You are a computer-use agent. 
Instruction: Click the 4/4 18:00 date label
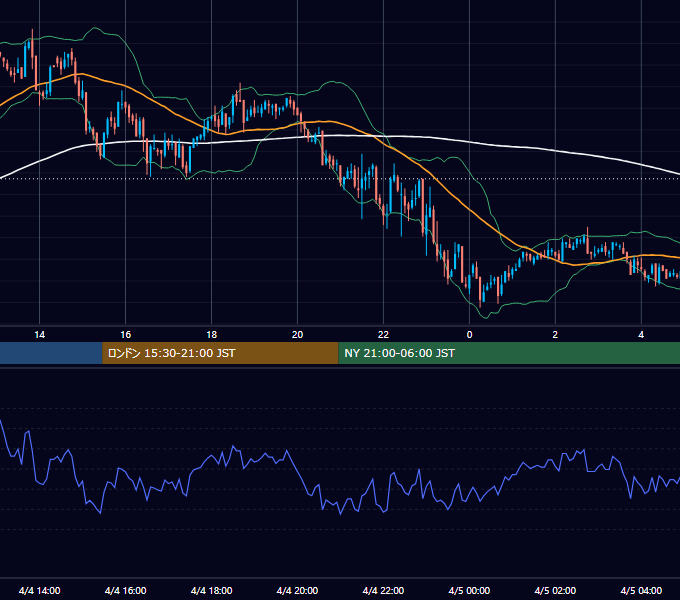click(x=211, y=590)
